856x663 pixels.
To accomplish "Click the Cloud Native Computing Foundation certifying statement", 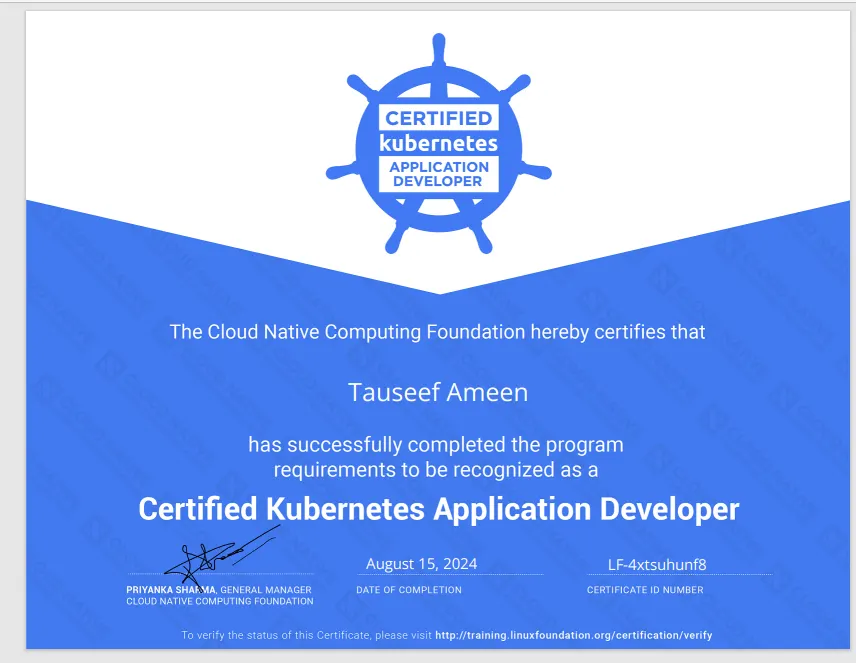I will tap(437, 331).
